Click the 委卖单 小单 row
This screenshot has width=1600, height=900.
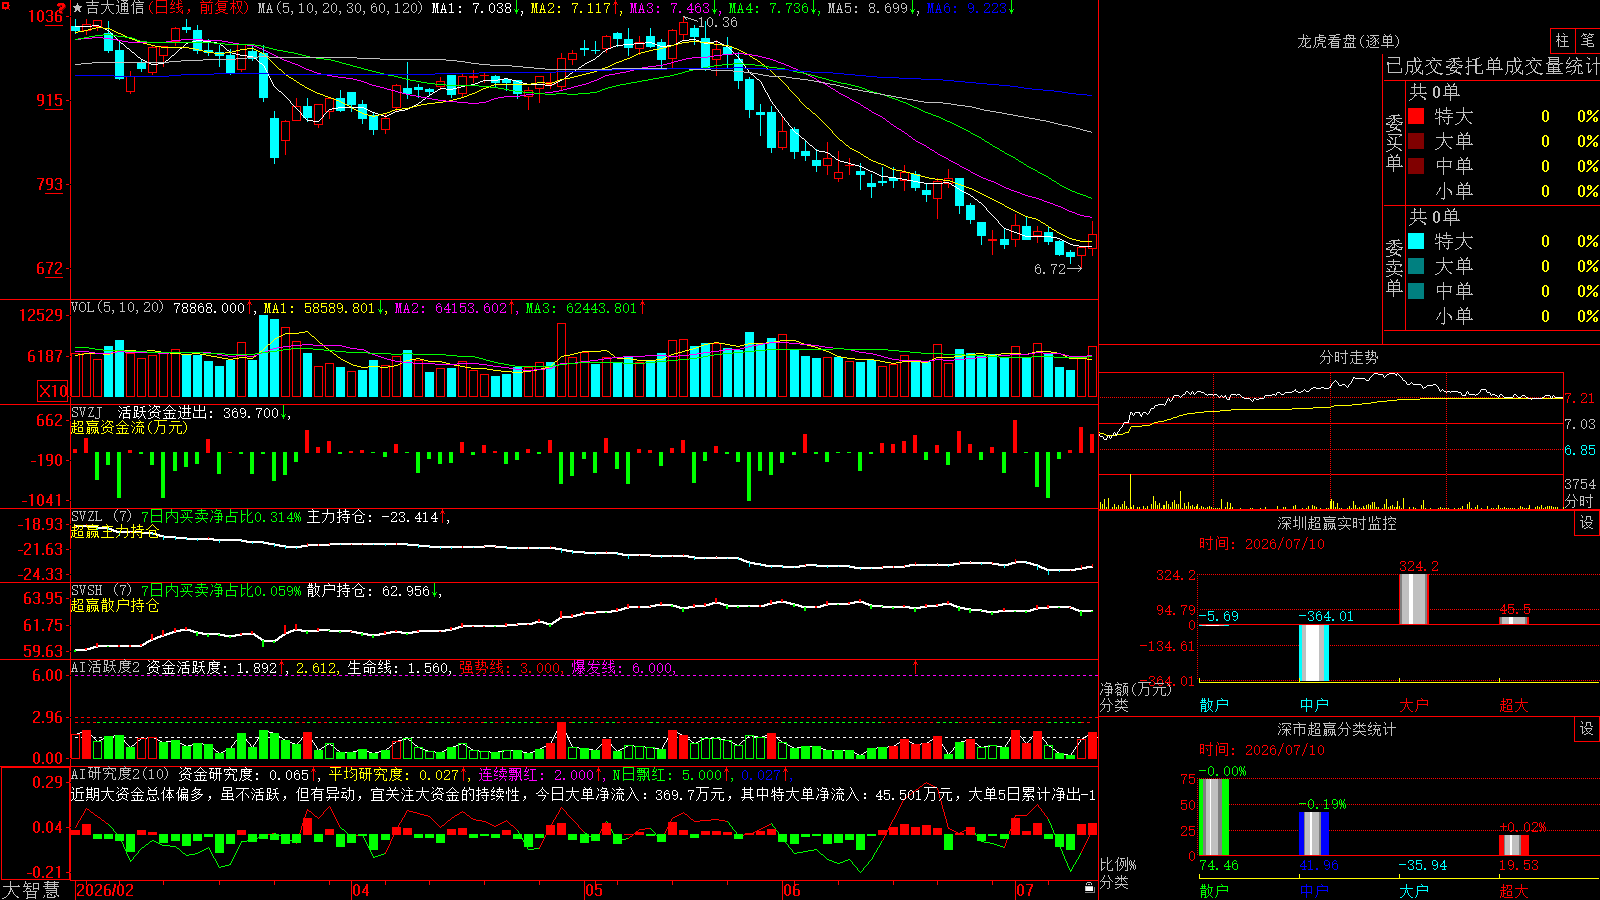pos(1502,316)
